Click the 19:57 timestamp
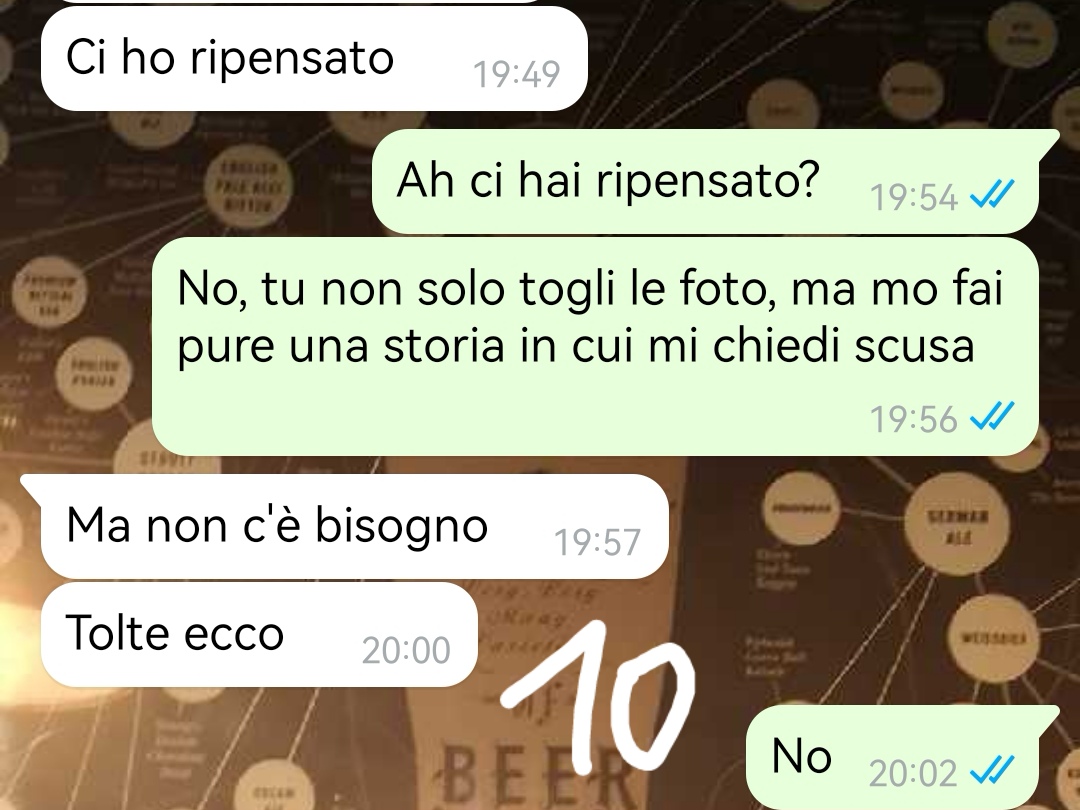The height and width of the screenshot is (810, 1080). (x=598, y=542)
